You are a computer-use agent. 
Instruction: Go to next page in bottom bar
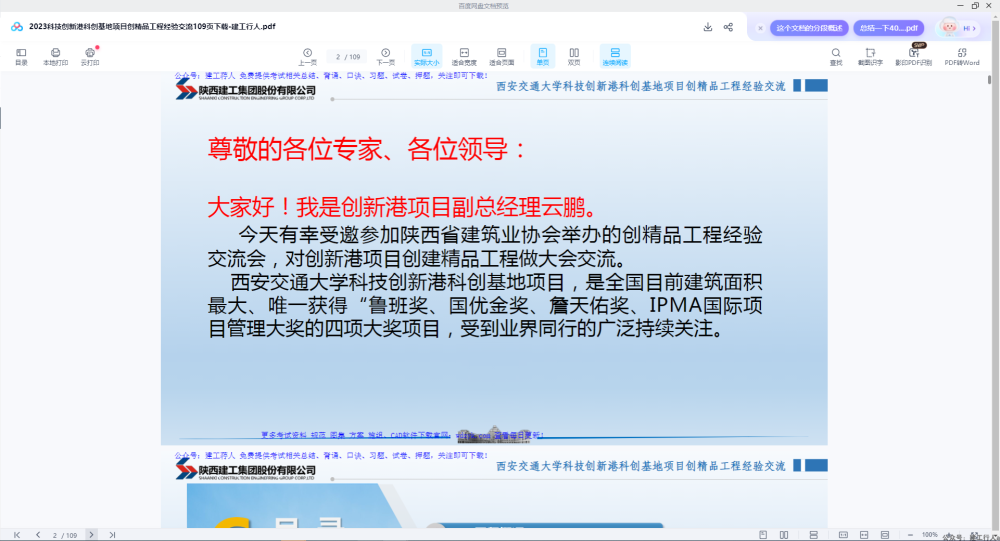tap(91, 535)
